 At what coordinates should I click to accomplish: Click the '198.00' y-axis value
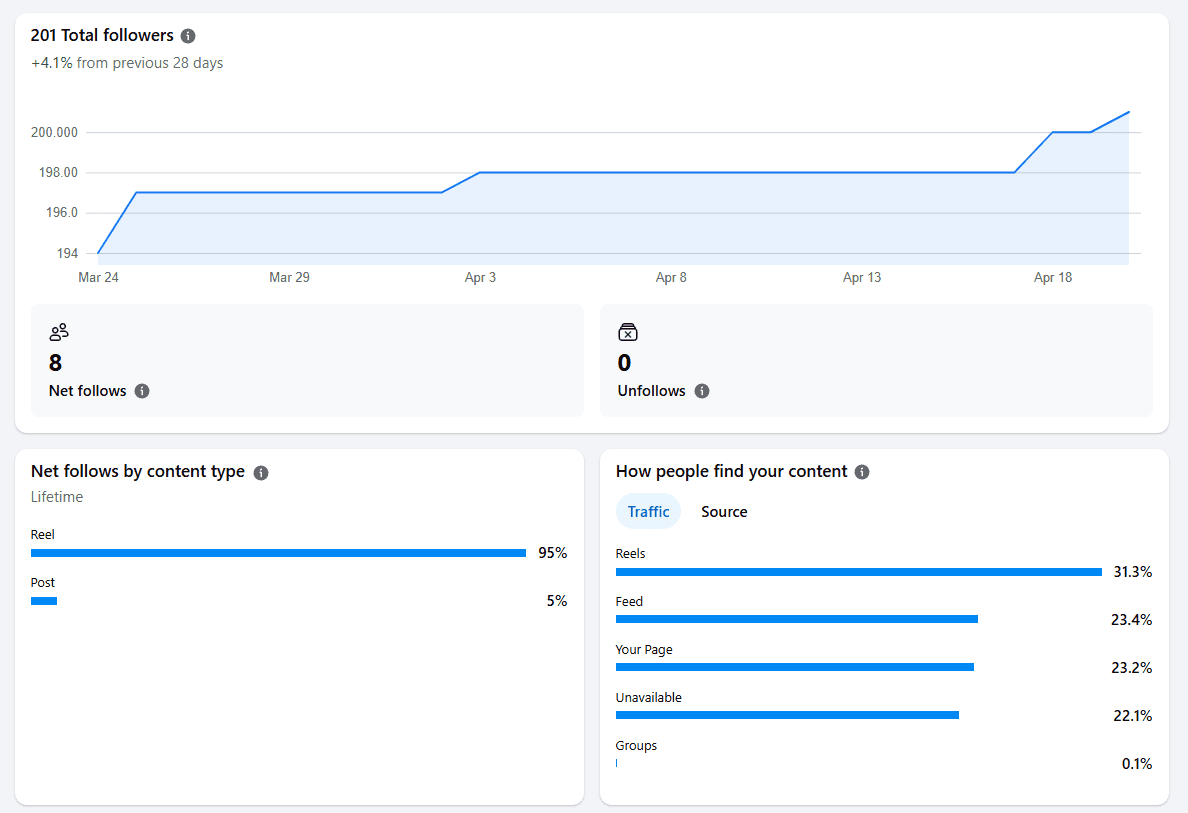pos(58,173)
